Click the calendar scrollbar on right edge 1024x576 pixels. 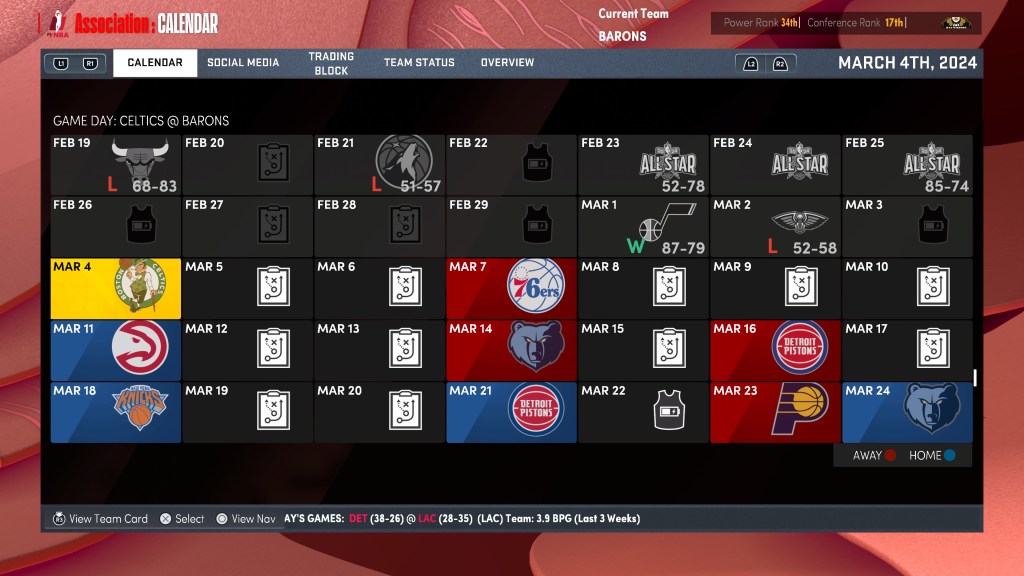975,378
